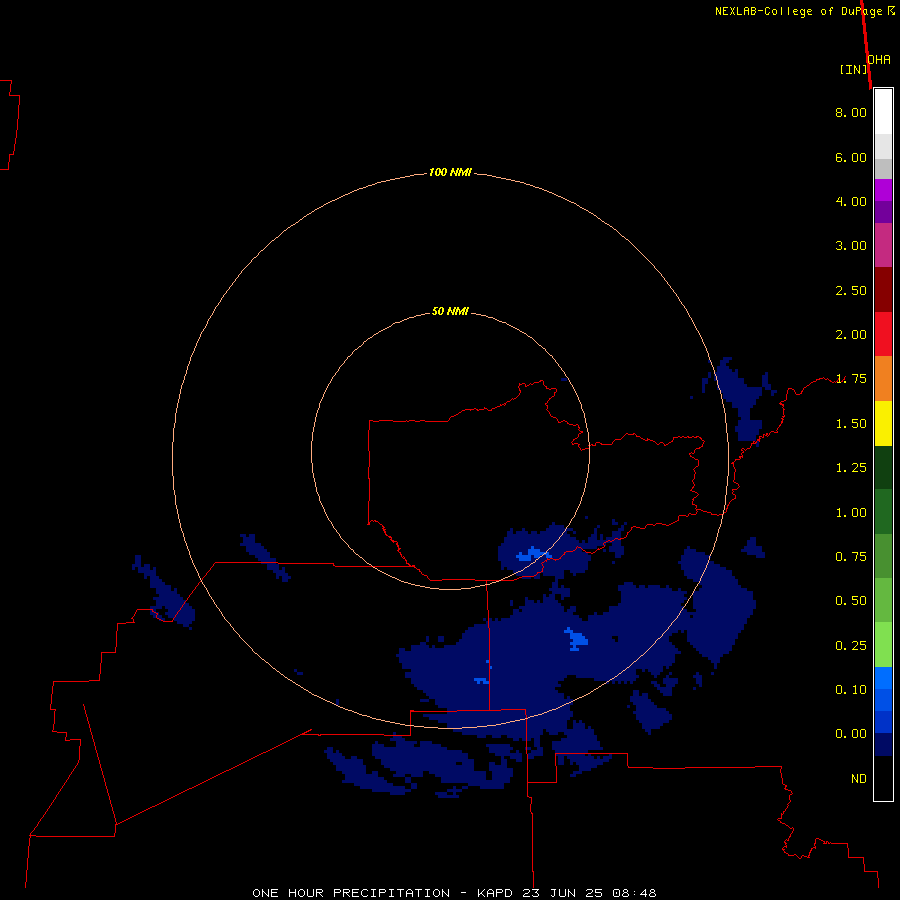The width and height of the screenshot is (900, 900).
Task: Click the KAPD station identifier in caption
Action: 495,893
